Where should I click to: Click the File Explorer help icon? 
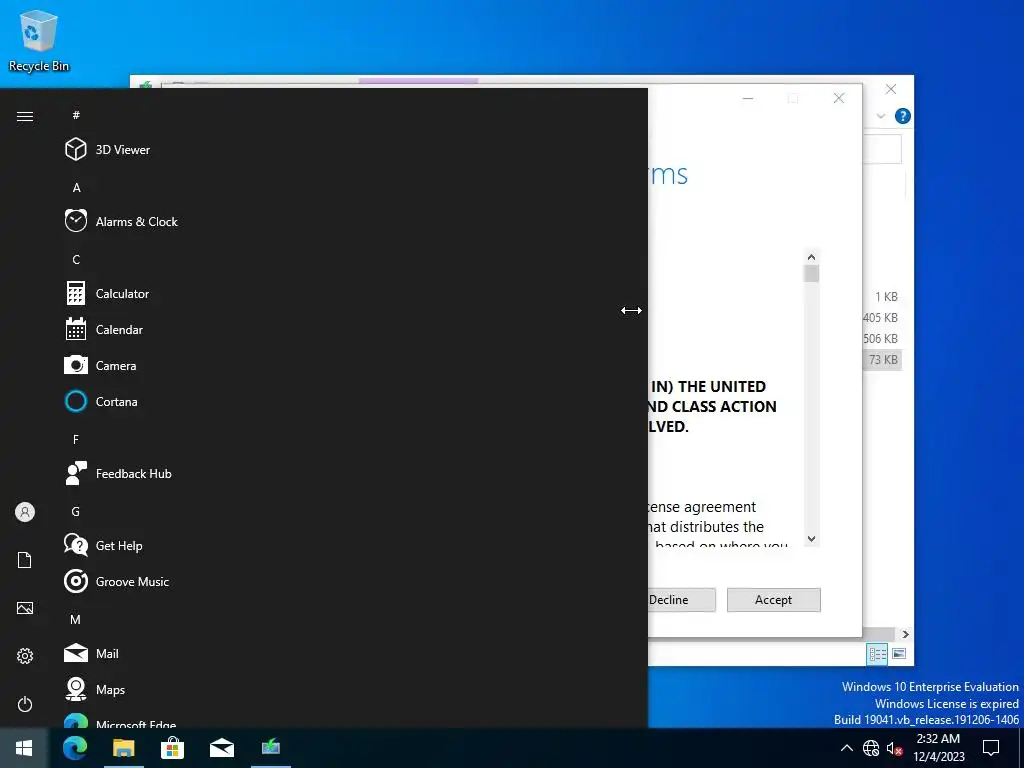(x=903, y=116)
